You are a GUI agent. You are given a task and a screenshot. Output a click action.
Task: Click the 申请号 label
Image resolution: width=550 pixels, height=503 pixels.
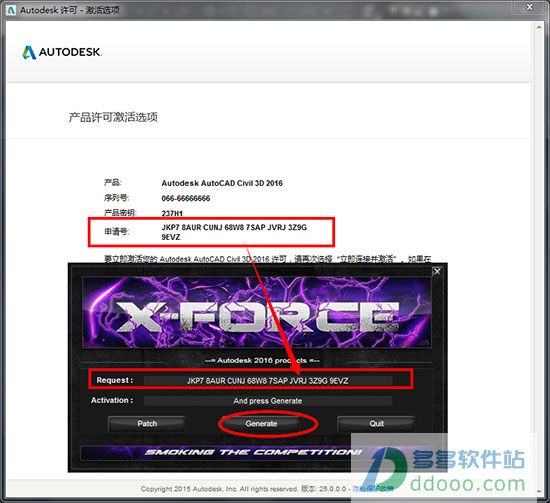pos(116,232)
